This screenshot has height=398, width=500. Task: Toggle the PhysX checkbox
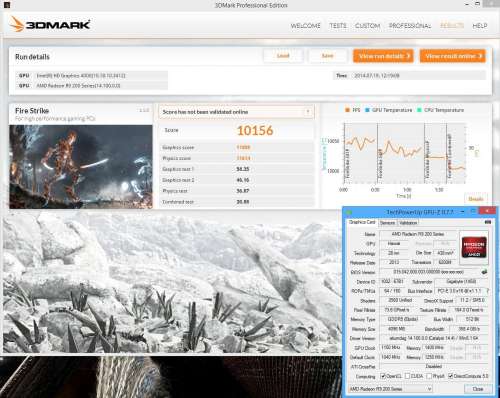[429, 376]
